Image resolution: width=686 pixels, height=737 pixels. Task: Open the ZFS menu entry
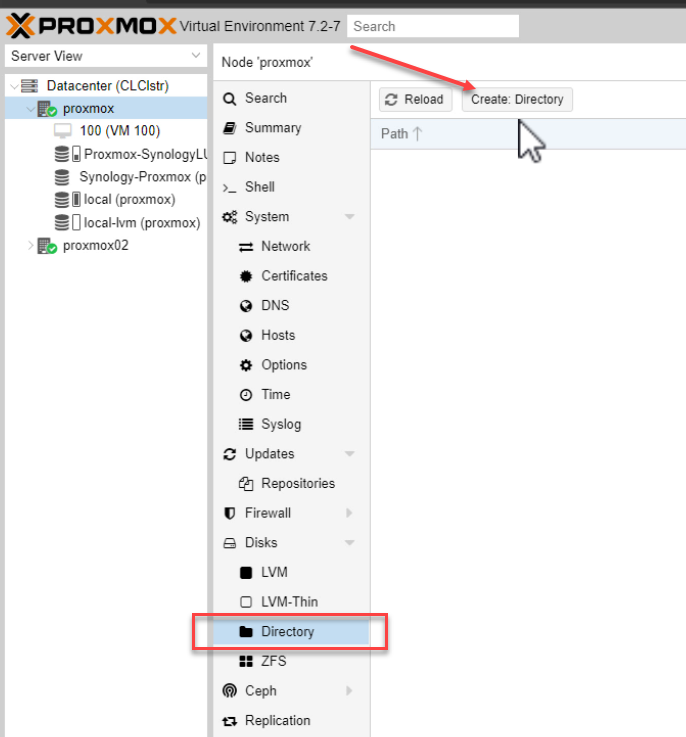pyautogui.click(x=292, y=661)
